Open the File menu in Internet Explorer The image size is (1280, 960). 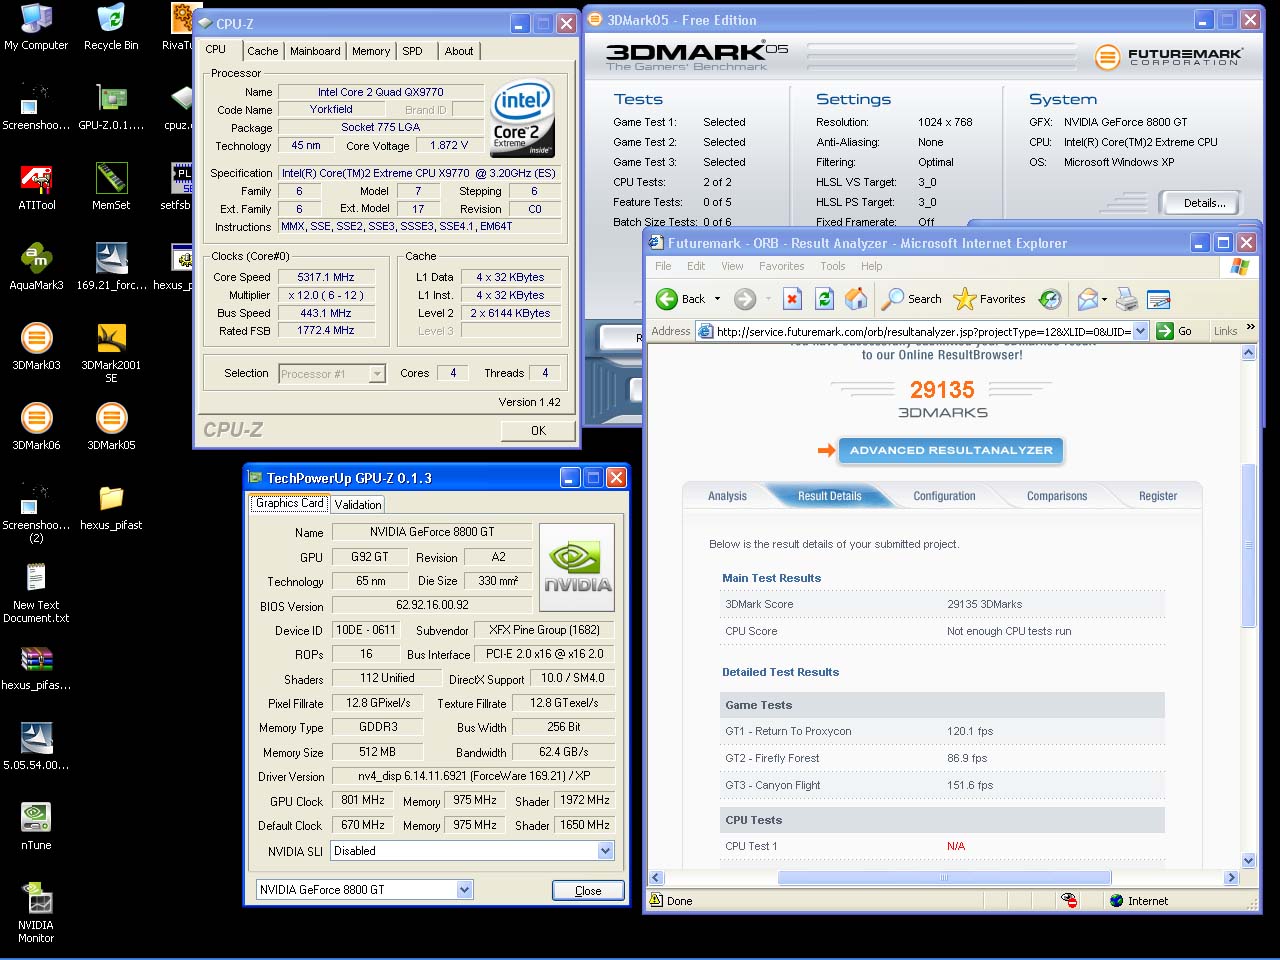click(663, 266)
